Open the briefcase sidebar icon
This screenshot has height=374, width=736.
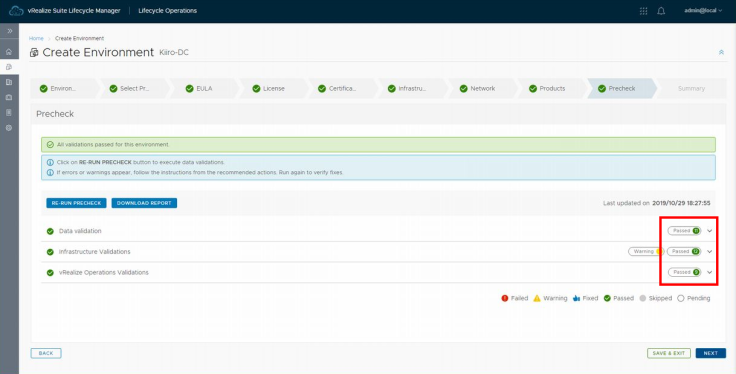tap(9, 98)
